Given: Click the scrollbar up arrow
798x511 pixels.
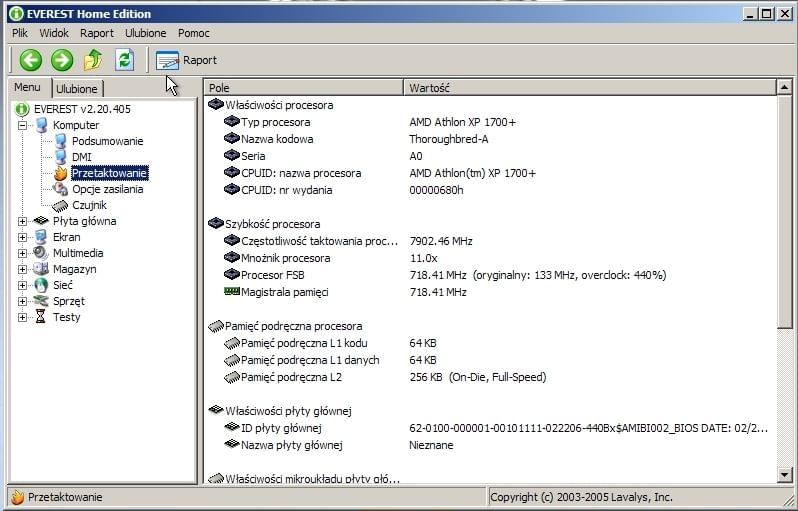Looking at the screenshot, I should [784, 88].
